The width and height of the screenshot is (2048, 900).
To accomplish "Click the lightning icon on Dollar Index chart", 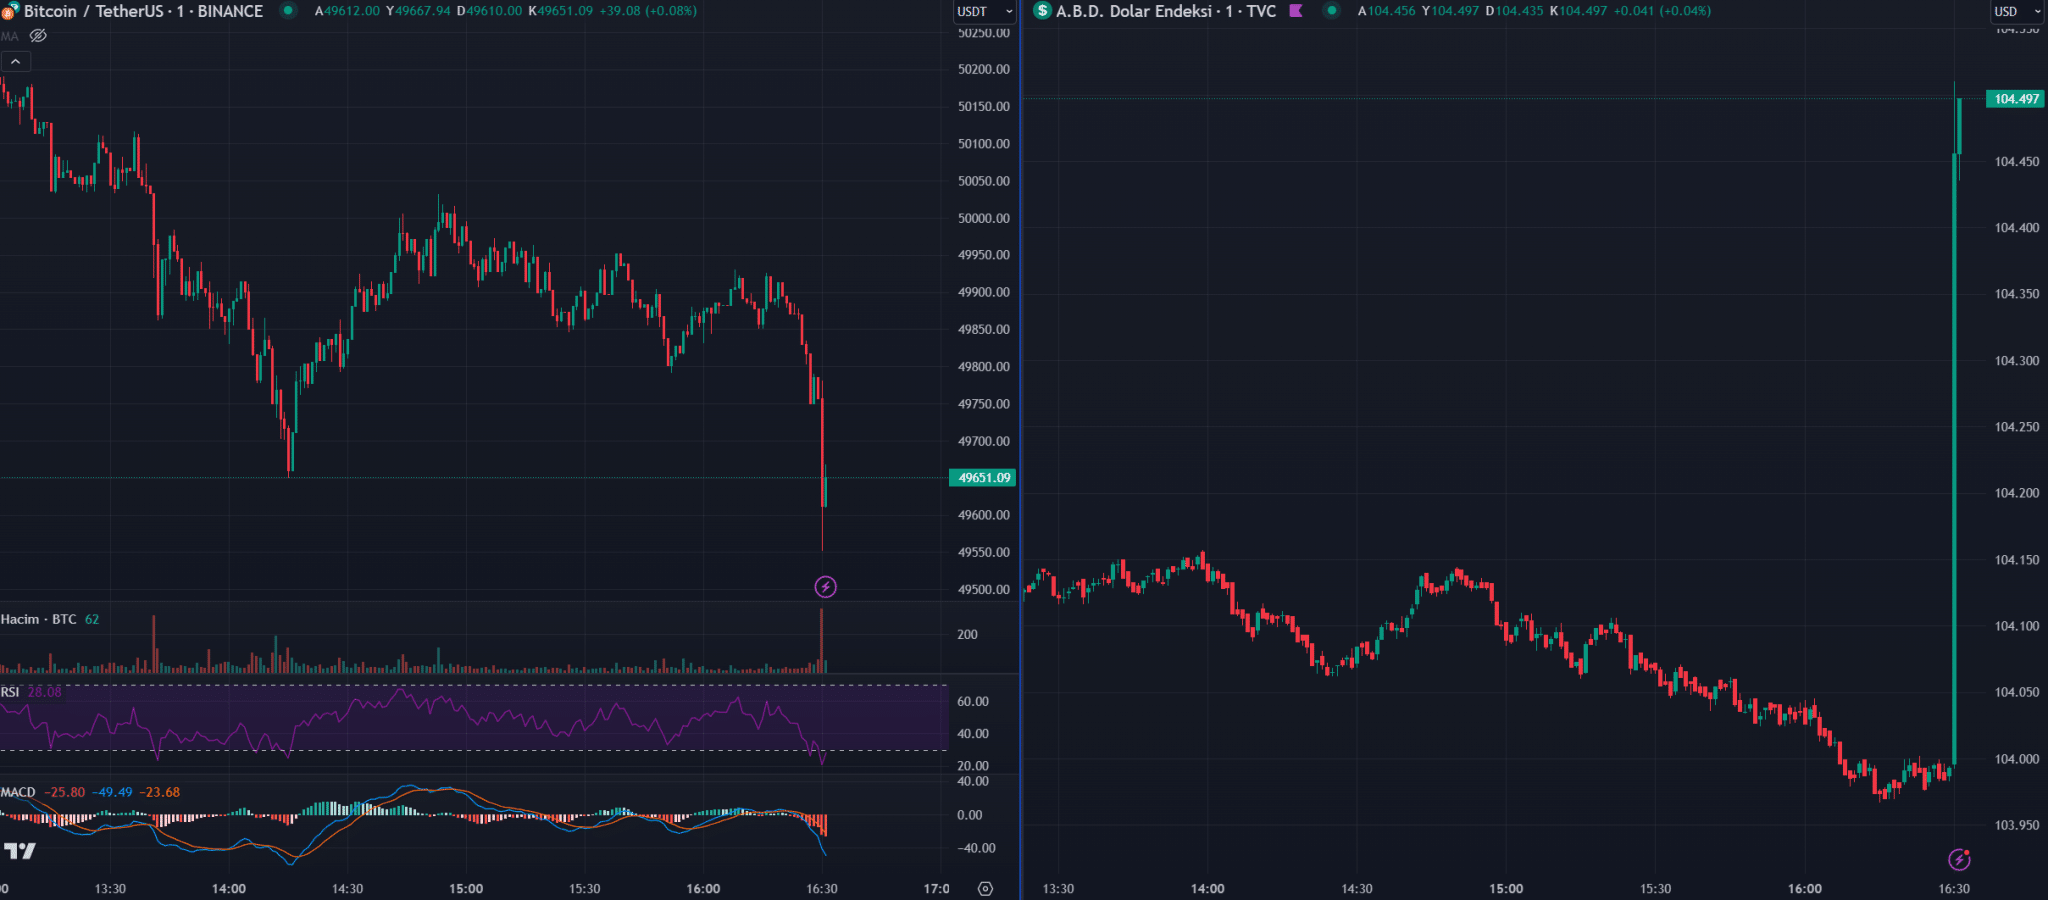I will 1959,859.
